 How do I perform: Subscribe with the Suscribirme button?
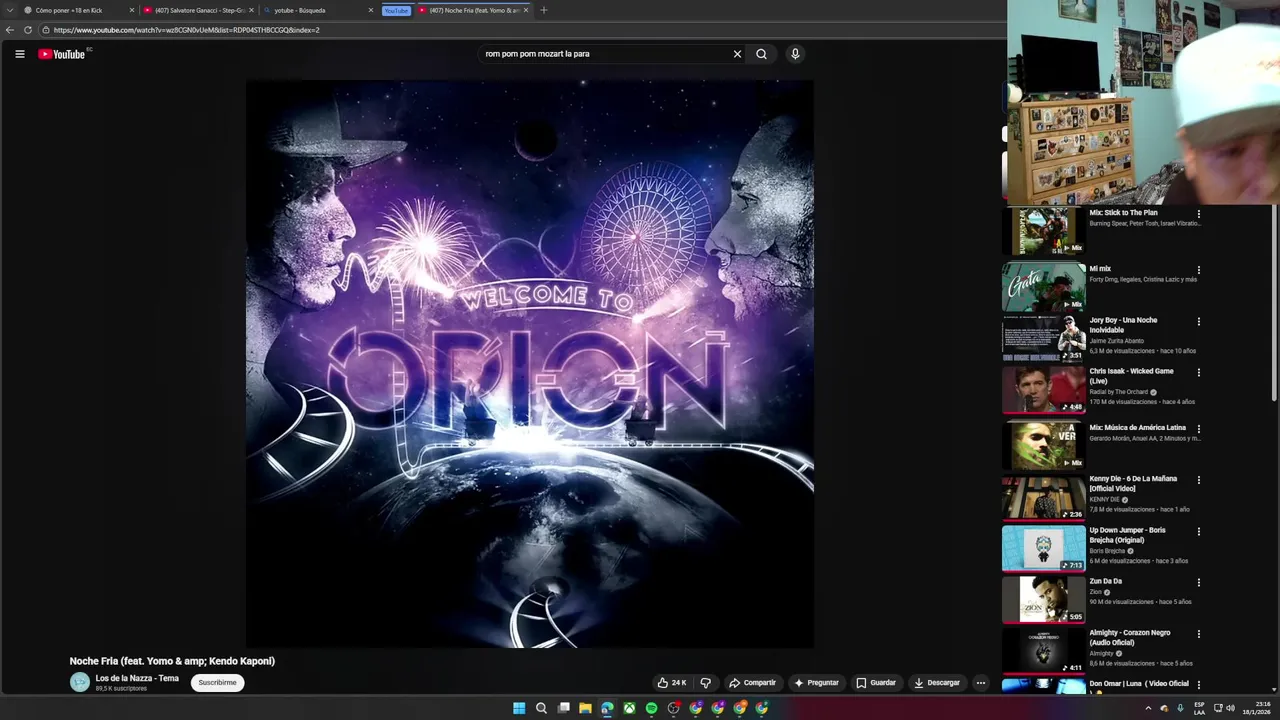tap(217, 683)
